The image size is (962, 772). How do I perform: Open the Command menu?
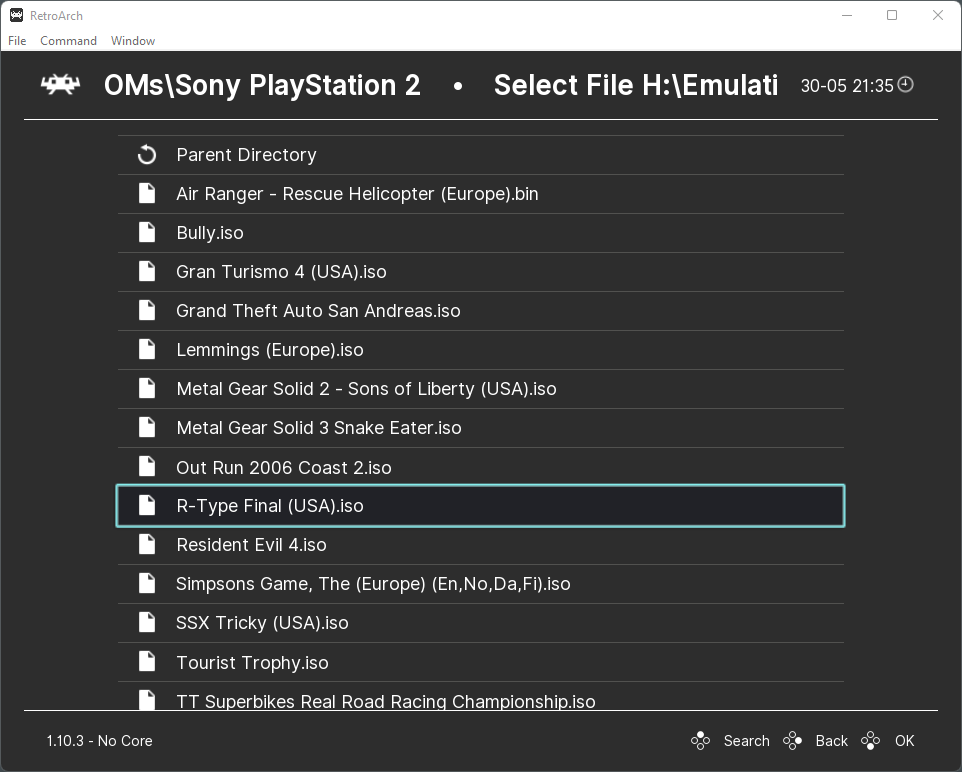coord(68,41)
